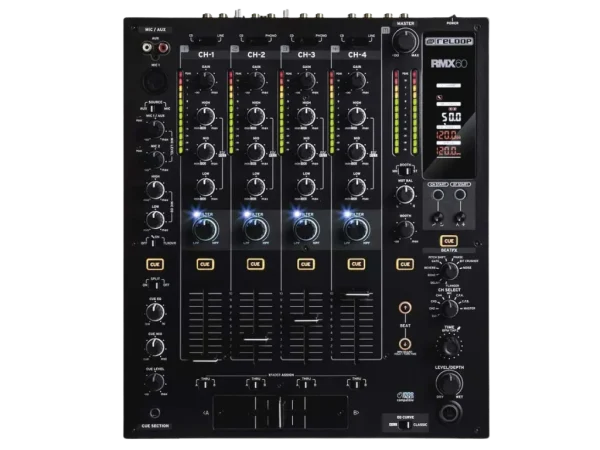Click the CH-3 CUE button
Screen dimensions: 600x450
tap(306, 264)
